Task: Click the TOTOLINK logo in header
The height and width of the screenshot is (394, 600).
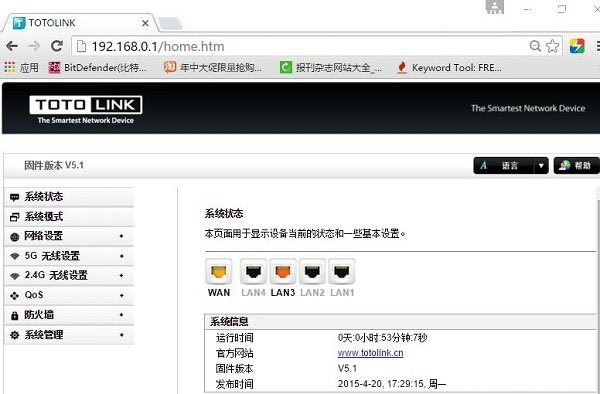Action: [86, 109]
